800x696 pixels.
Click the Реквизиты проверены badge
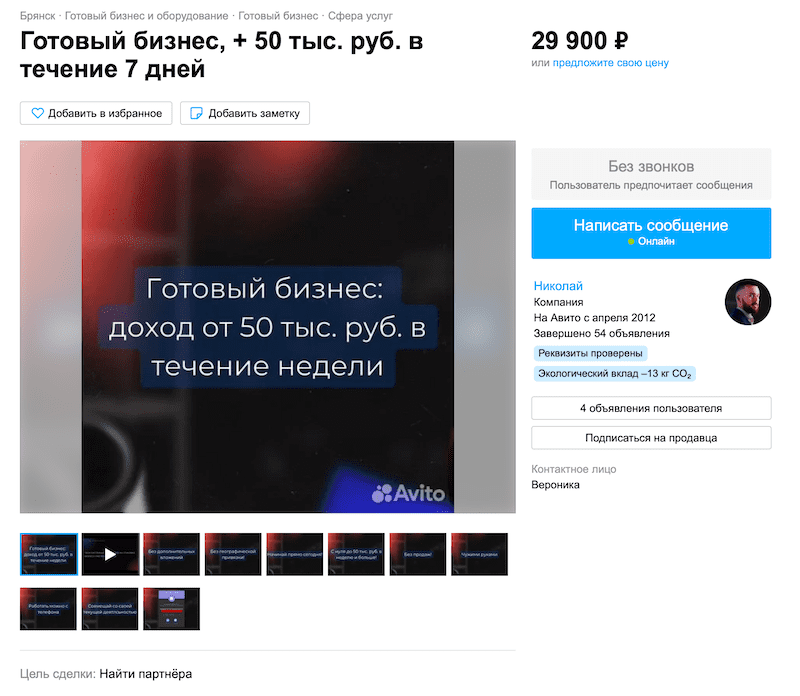590,353
